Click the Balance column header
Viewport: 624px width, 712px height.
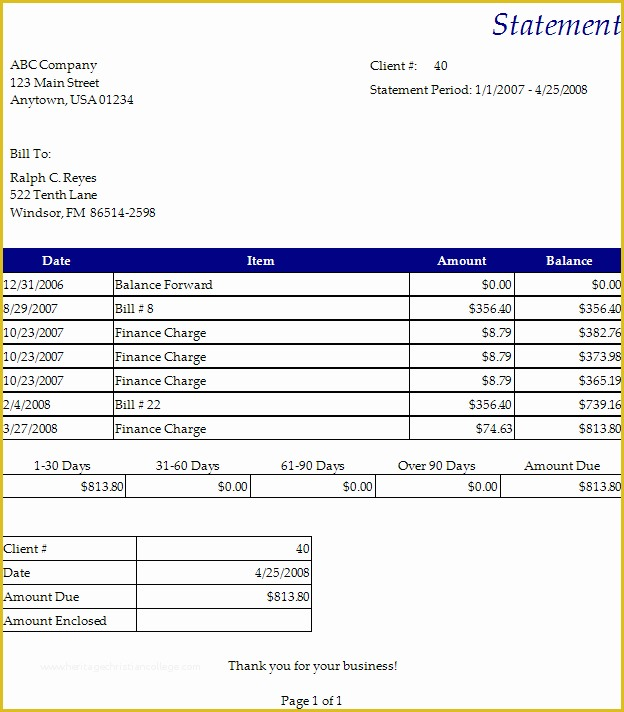tap(569, 261)
